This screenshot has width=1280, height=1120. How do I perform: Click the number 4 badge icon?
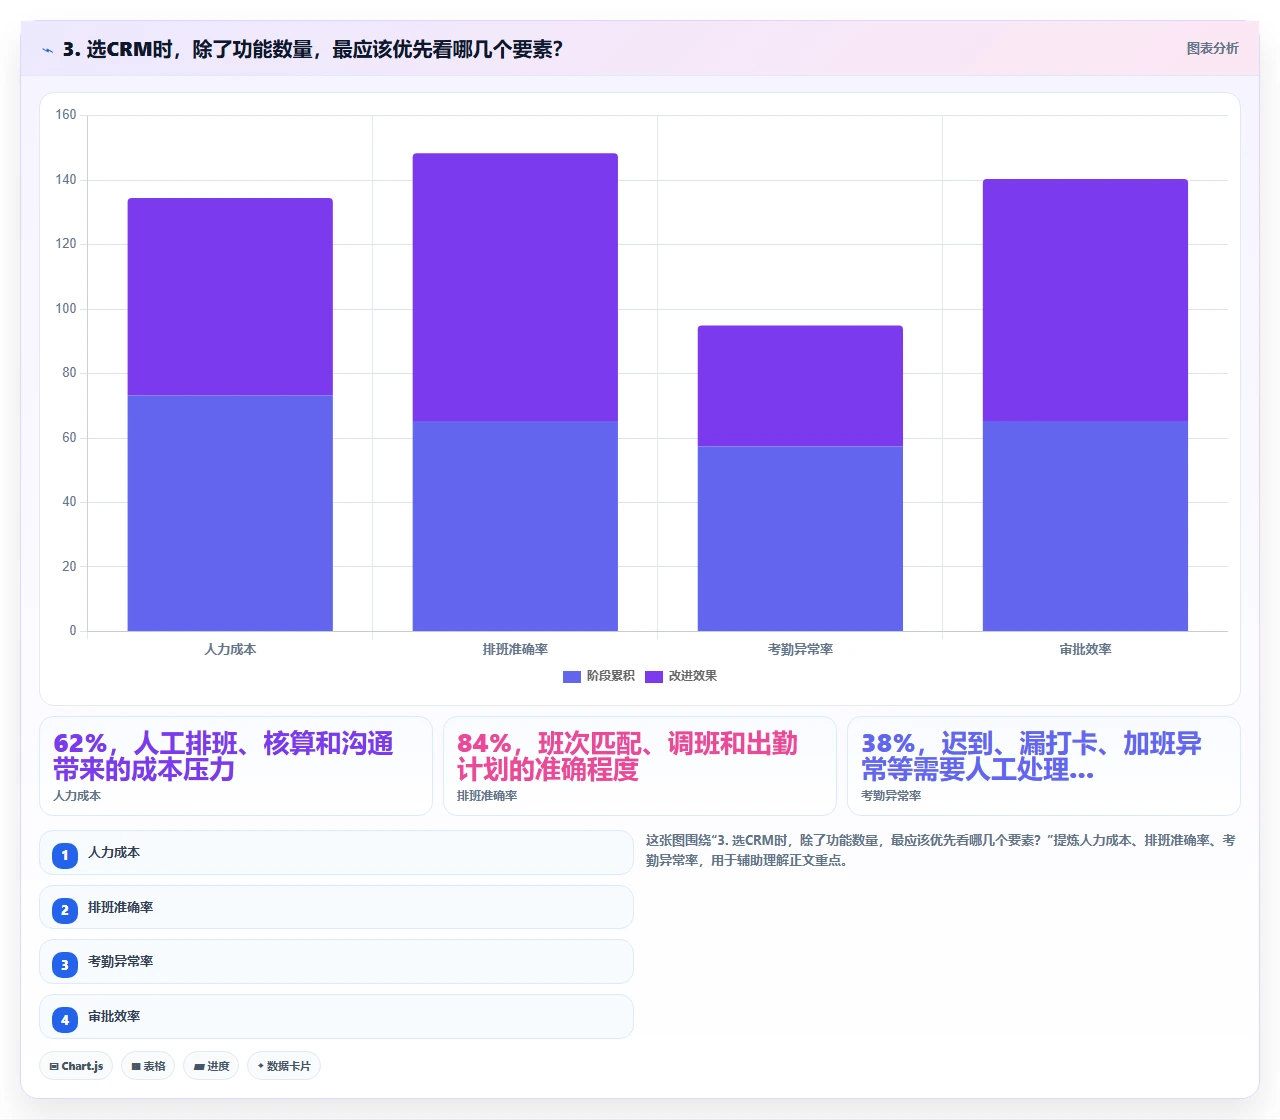click(65, 1020)
